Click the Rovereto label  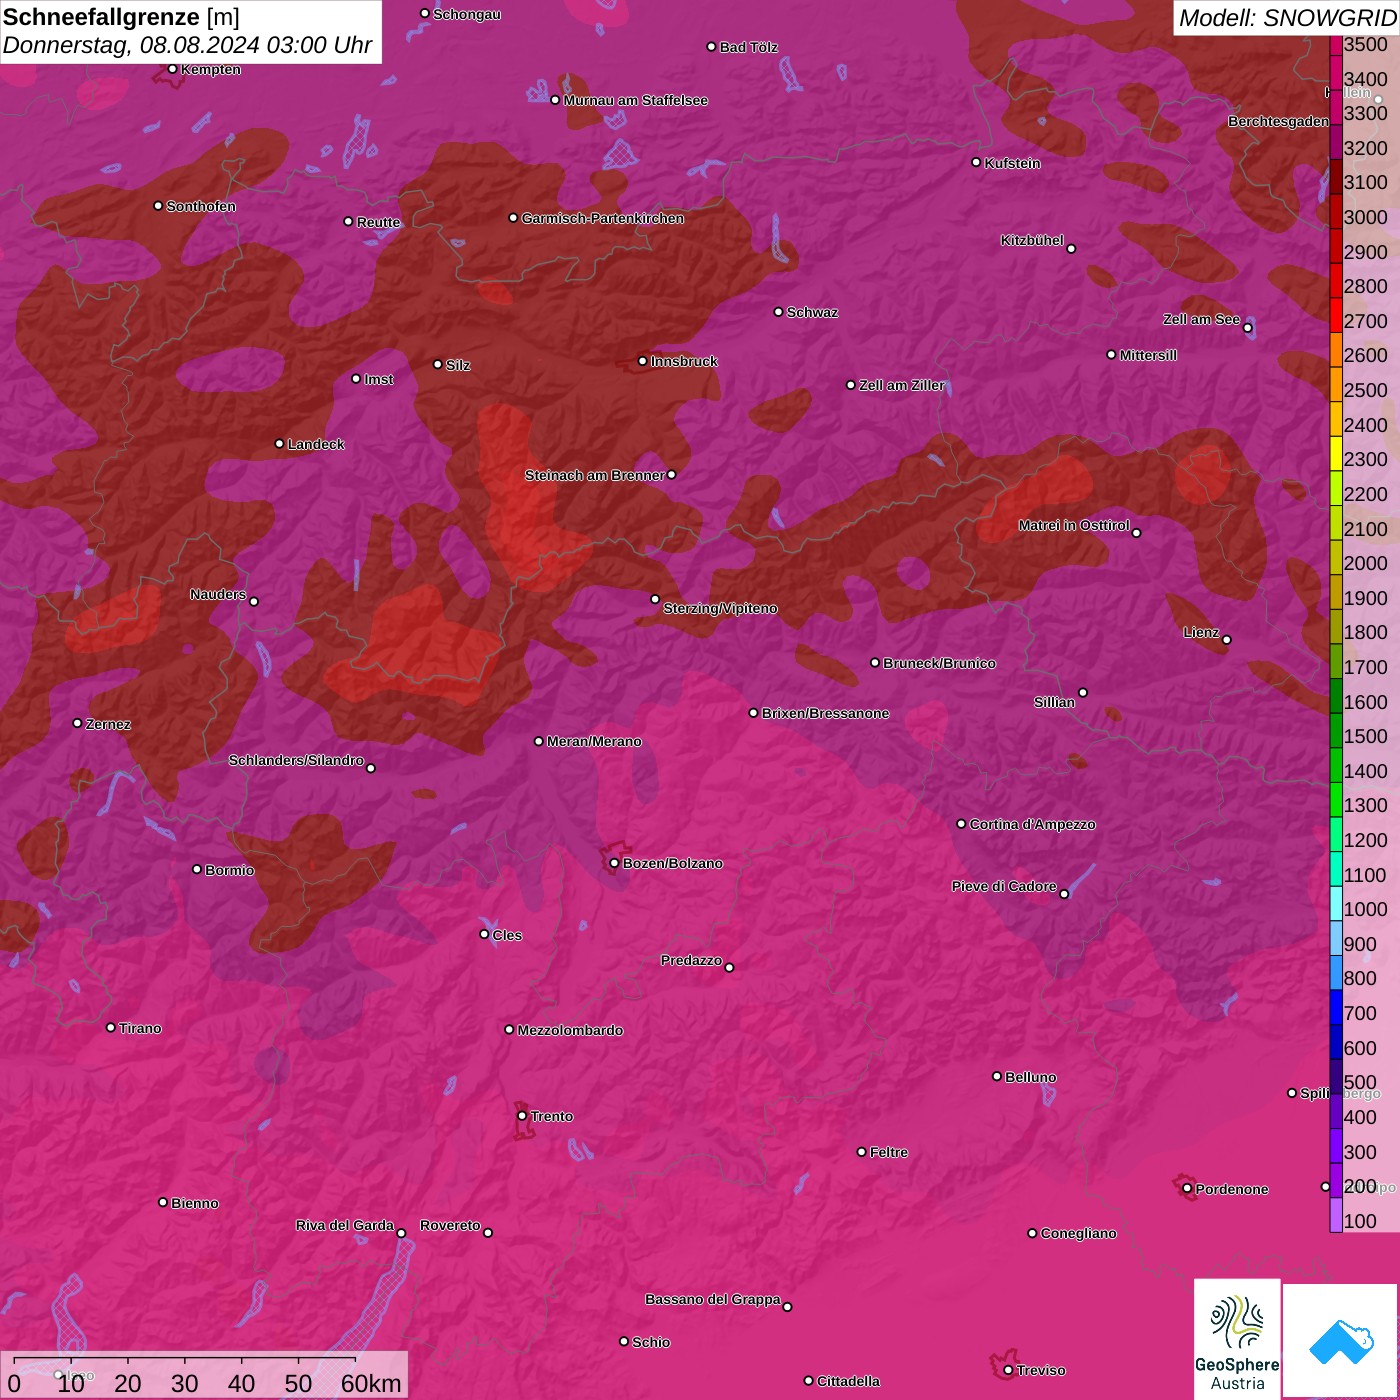(x=450, y=1225)
